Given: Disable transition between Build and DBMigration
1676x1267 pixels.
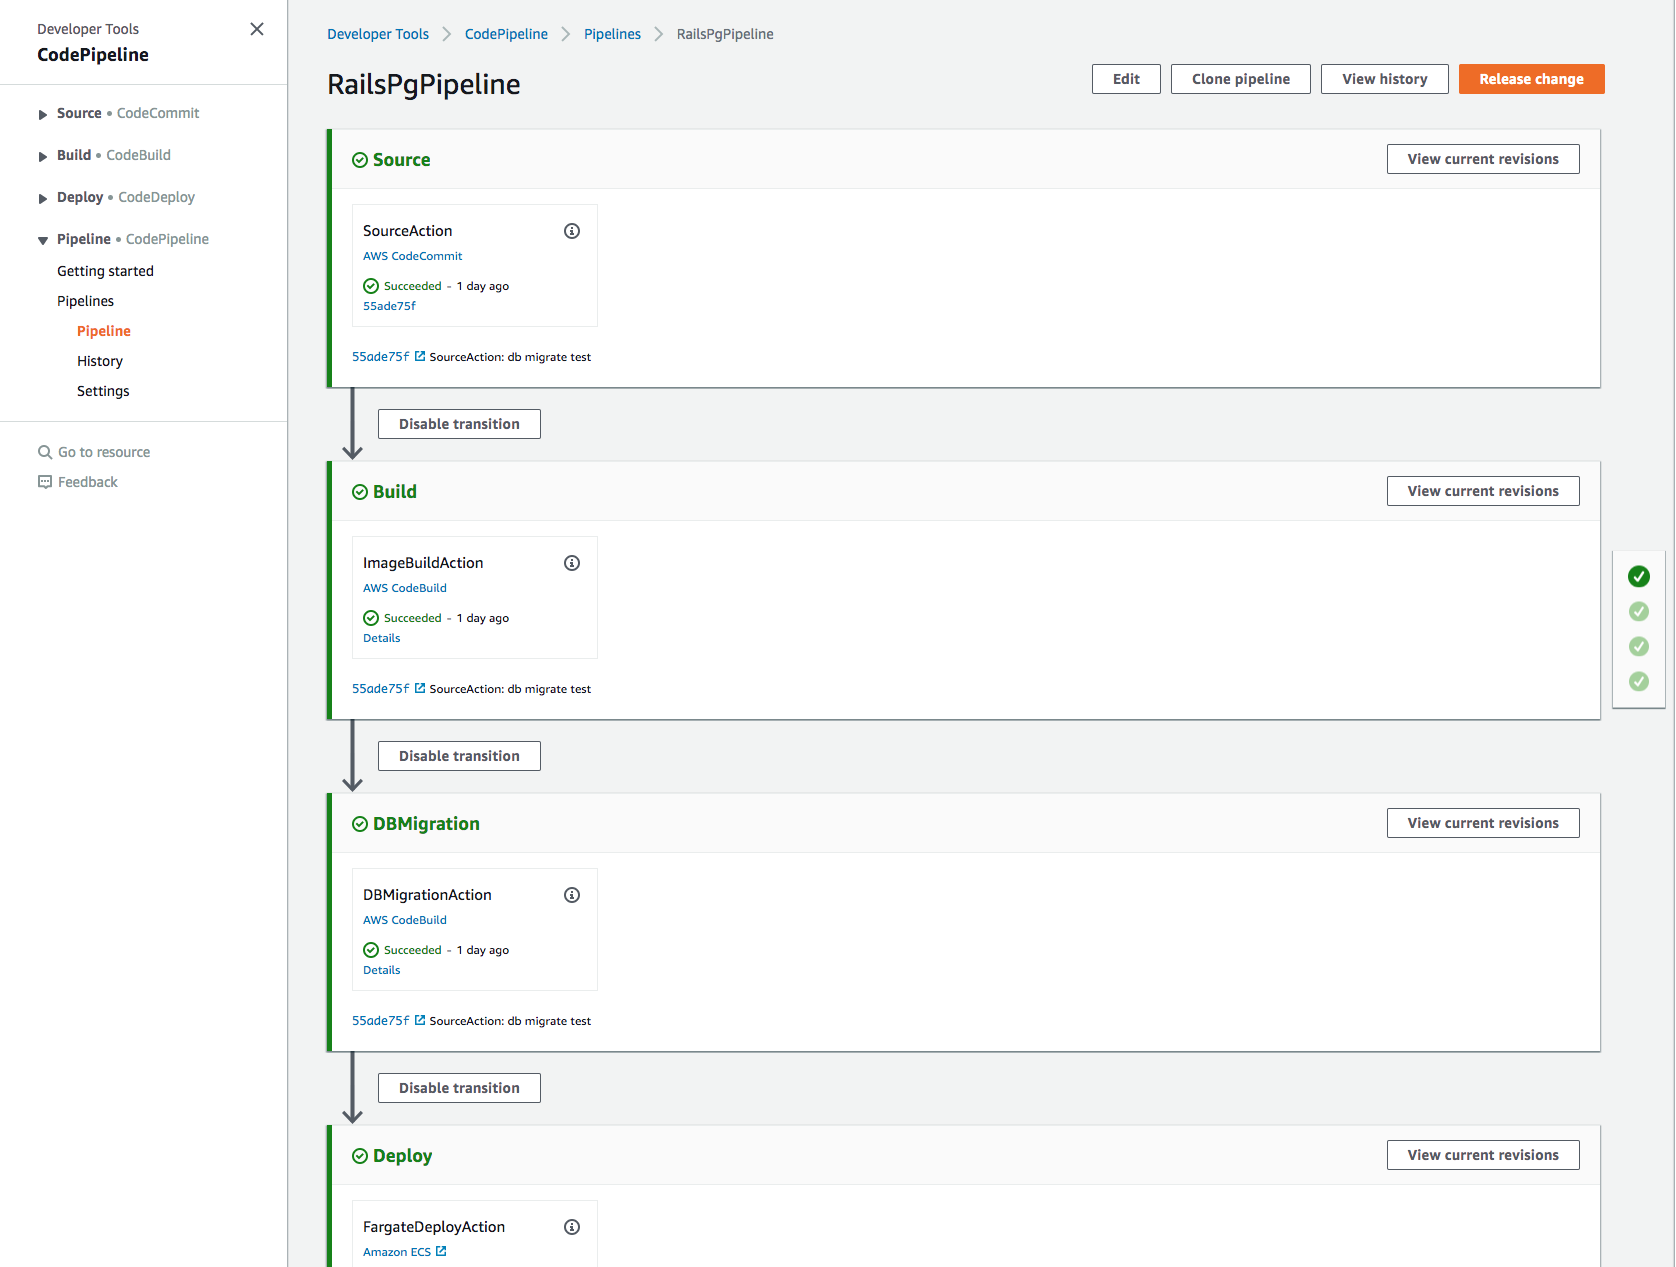Looking at the screenshot, I should pos(459,756).
